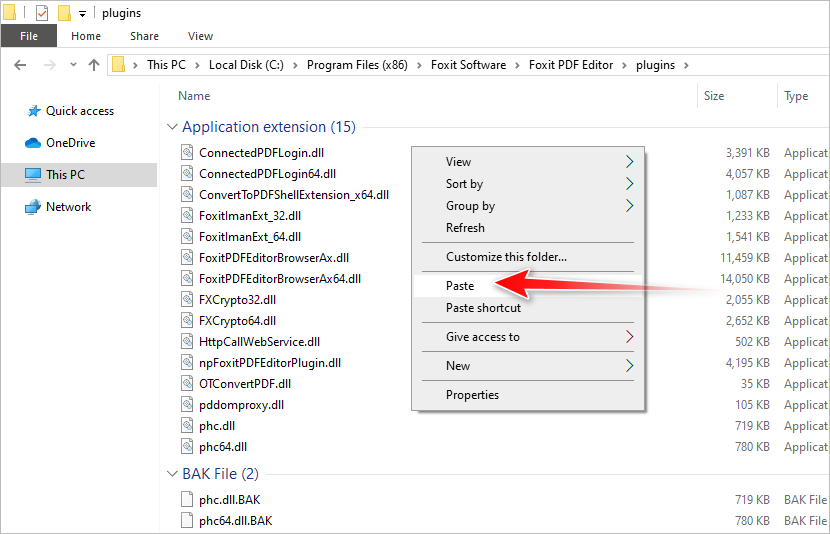Open the File tab
Image resolution: width=830 pixels, height=534 pixels.
tap(28, 36)
